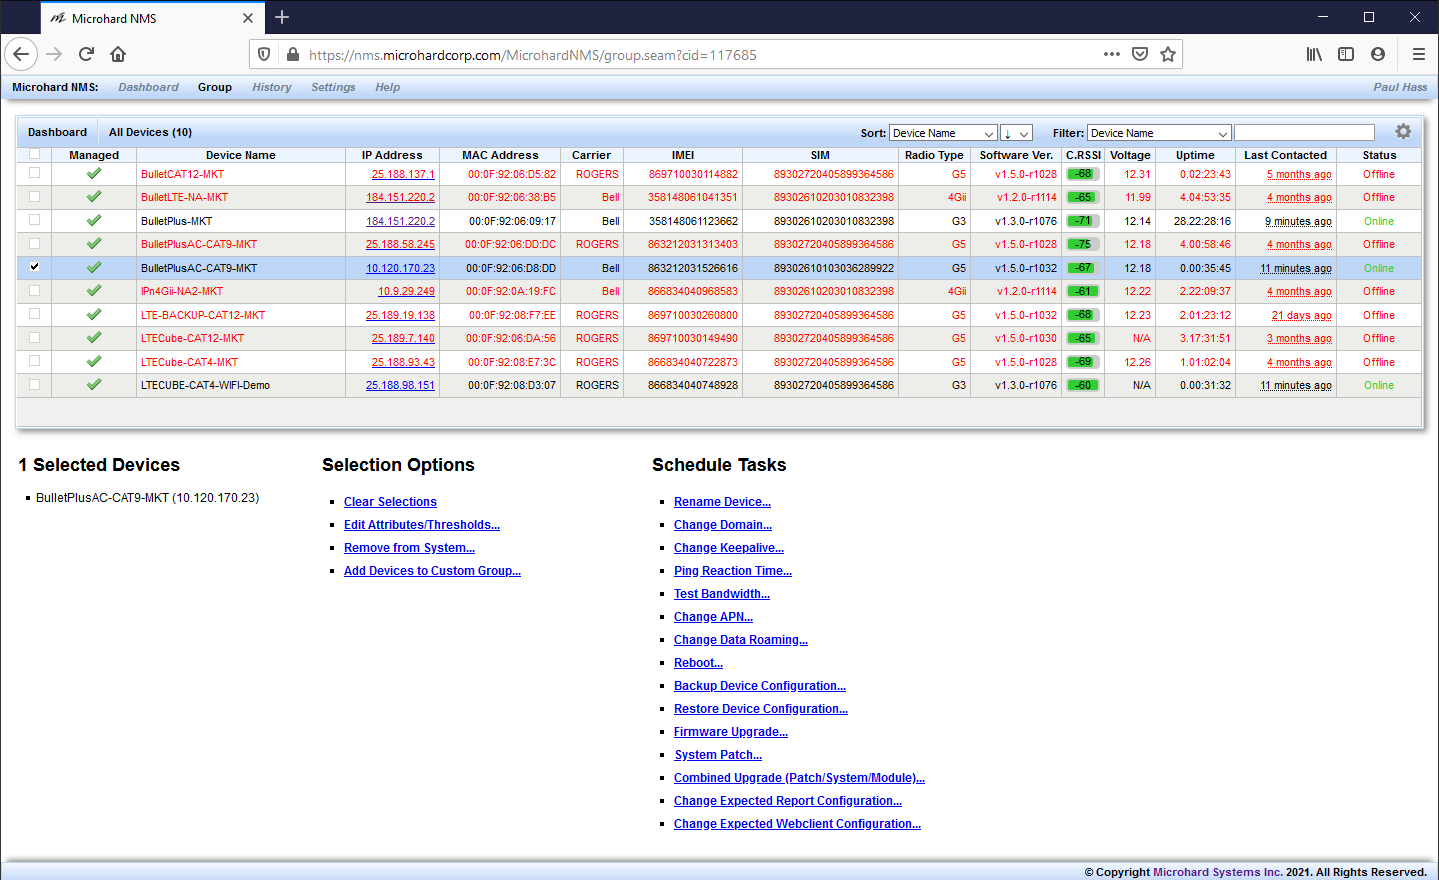Click the Clear Selections link

[390, 502]
